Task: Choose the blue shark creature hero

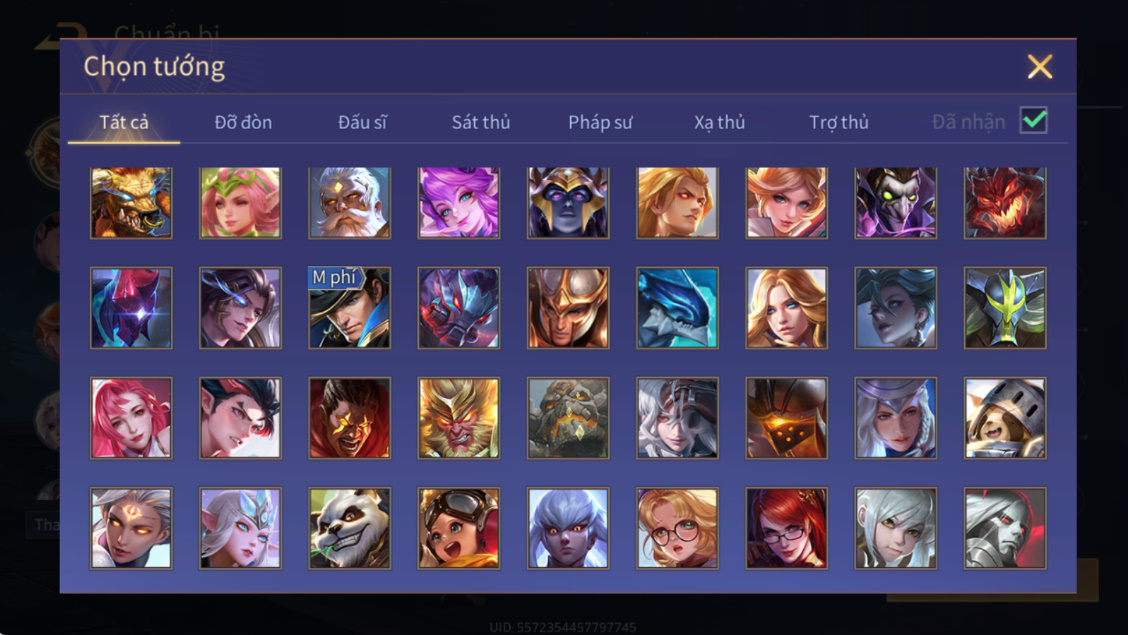Action: coord(677,308)
